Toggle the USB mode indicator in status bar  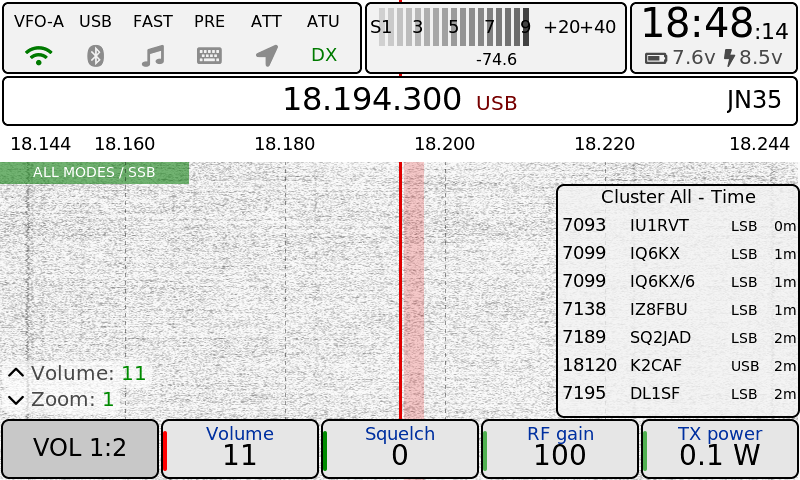point(95,21)
